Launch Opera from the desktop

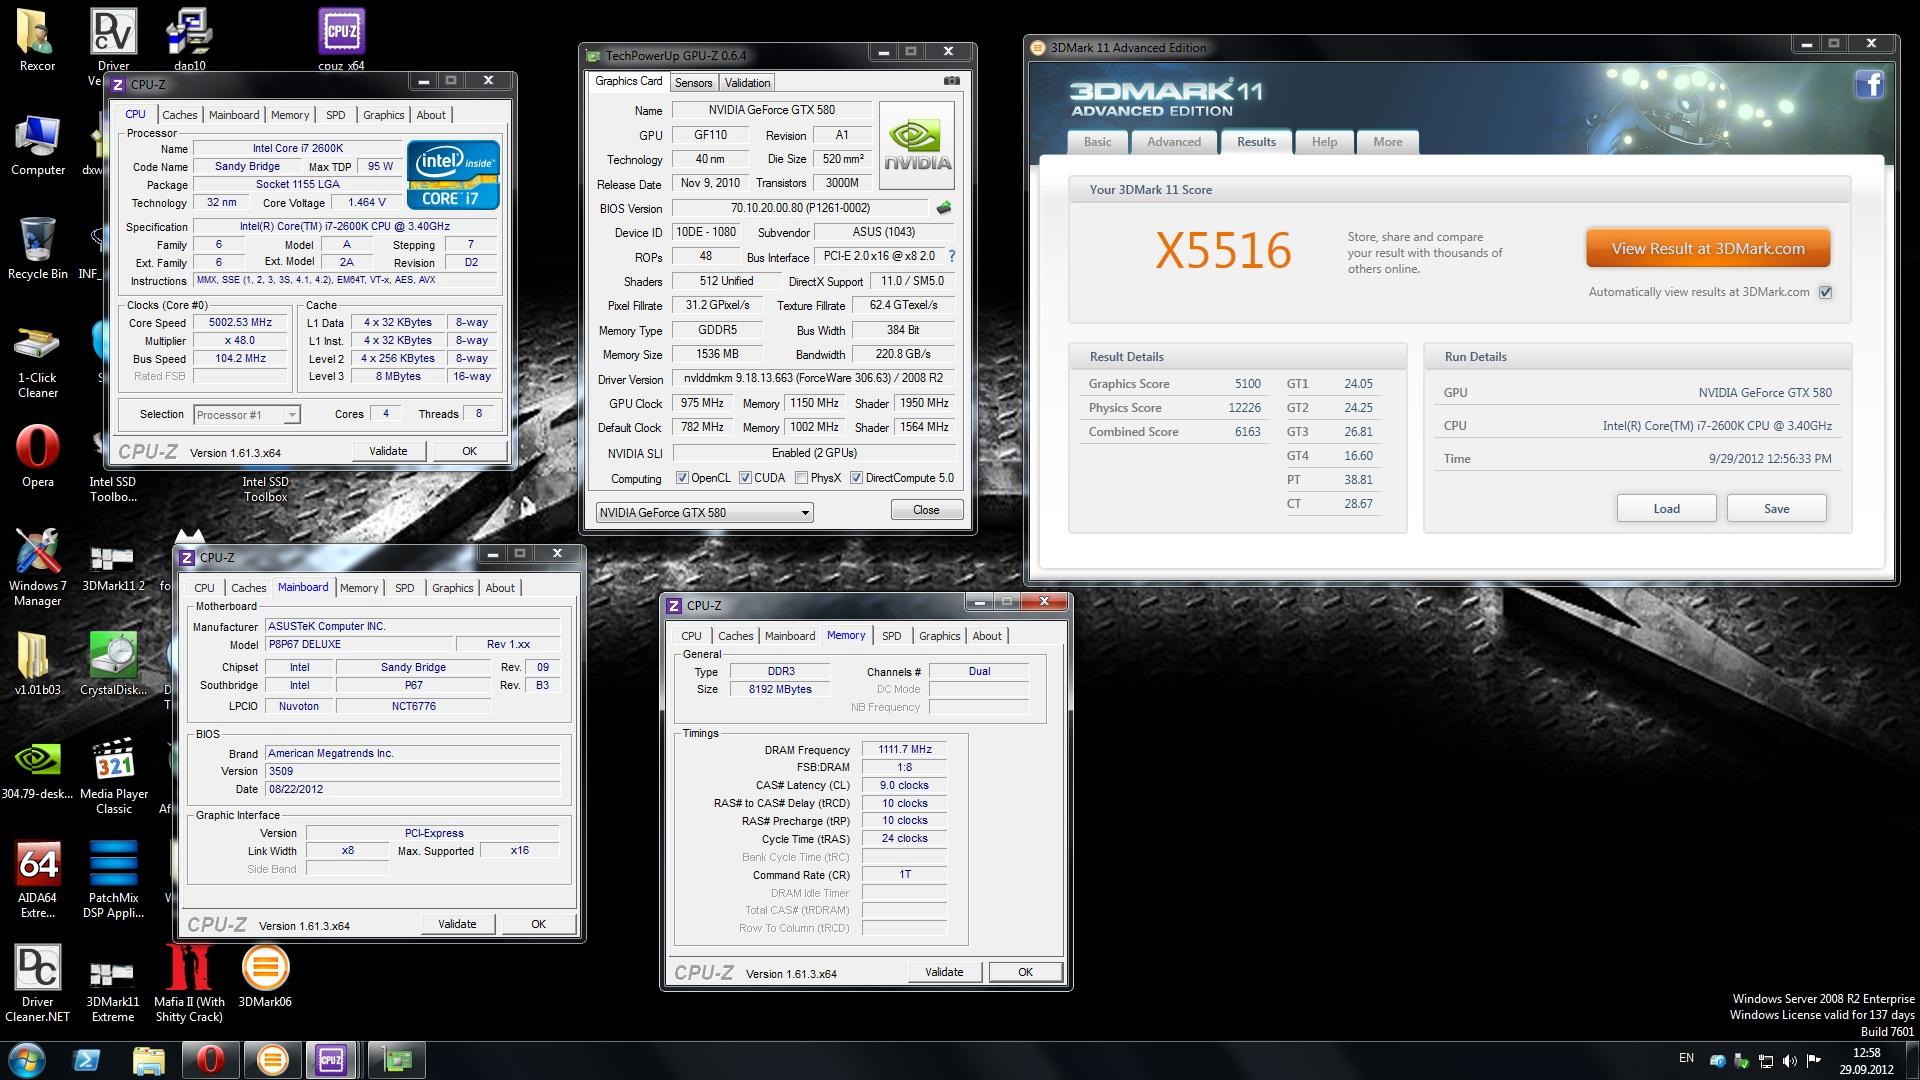(x=37, y=457)
